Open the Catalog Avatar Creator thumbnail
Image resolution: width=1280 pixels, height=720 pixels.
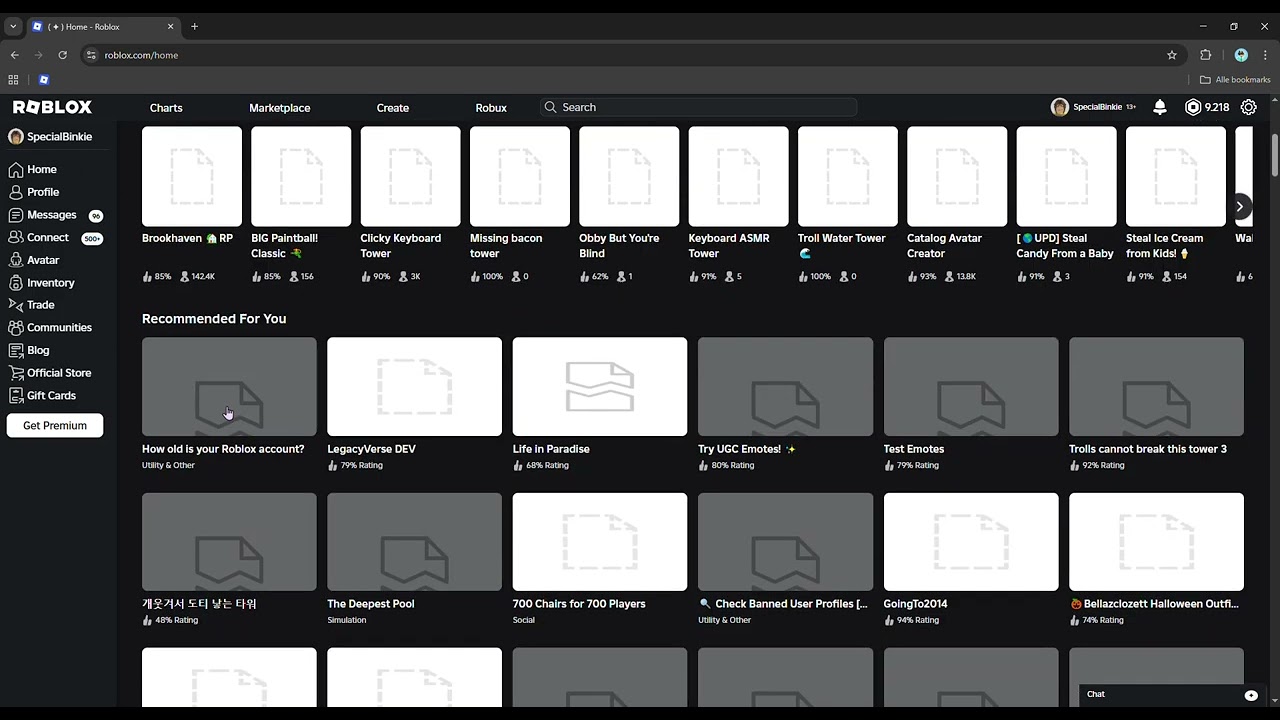click(957, 176)
